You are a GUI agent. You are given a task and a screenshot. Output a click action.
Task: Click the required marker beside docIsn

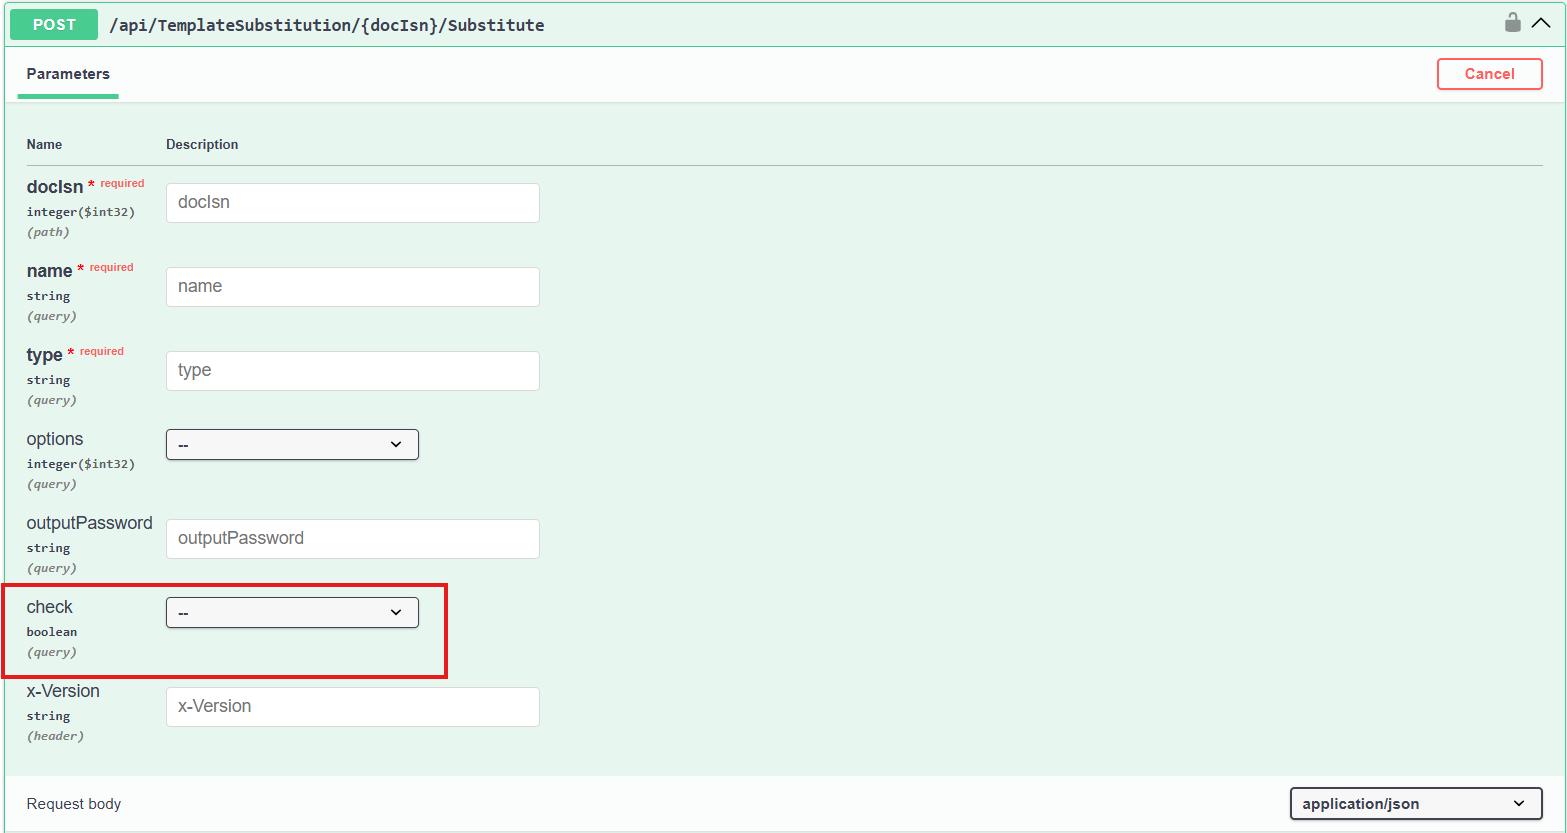pyautogui.click(x=121, y=183)
